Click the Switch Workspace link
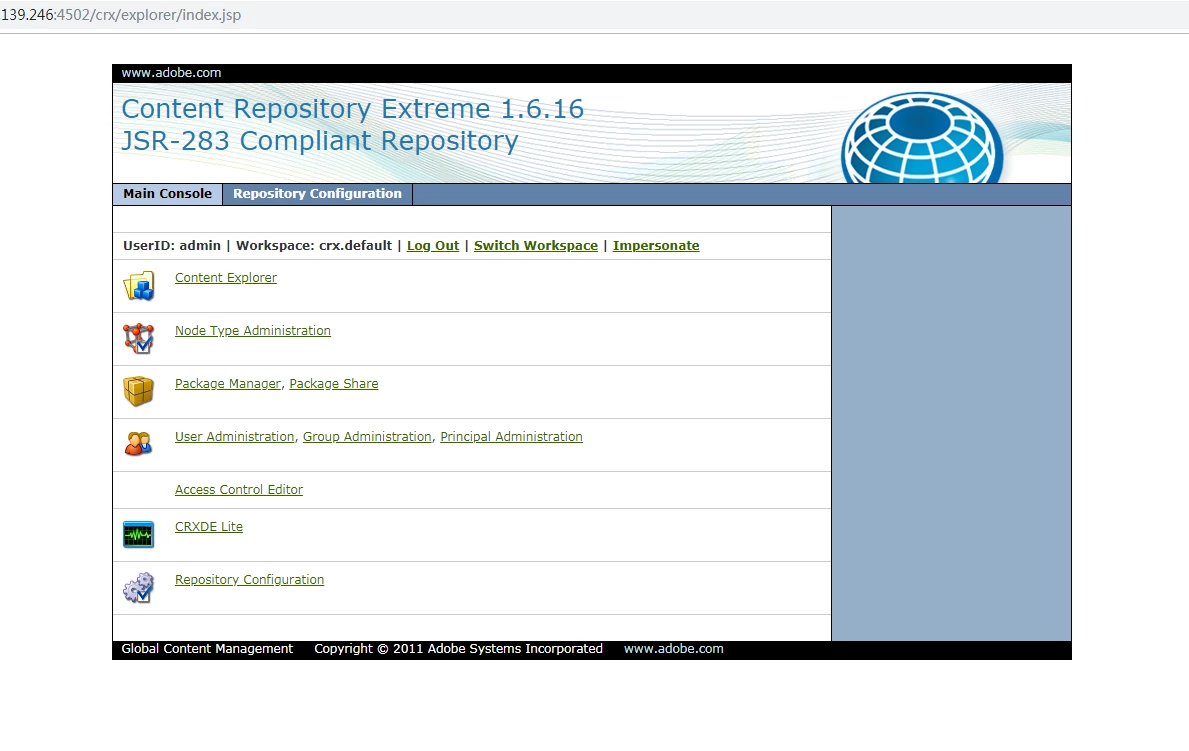Image resolution: width=1189 pixels, height=751 pixels. pyautogui.click(x=535, y=246)
